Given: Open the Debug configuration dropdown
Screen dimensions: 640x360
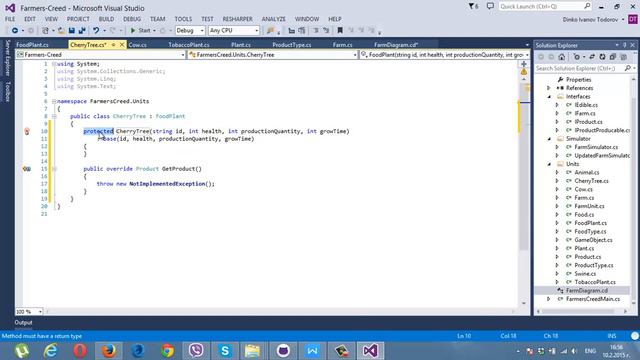Looking at the screenshot, I should (x=190, y=31).
